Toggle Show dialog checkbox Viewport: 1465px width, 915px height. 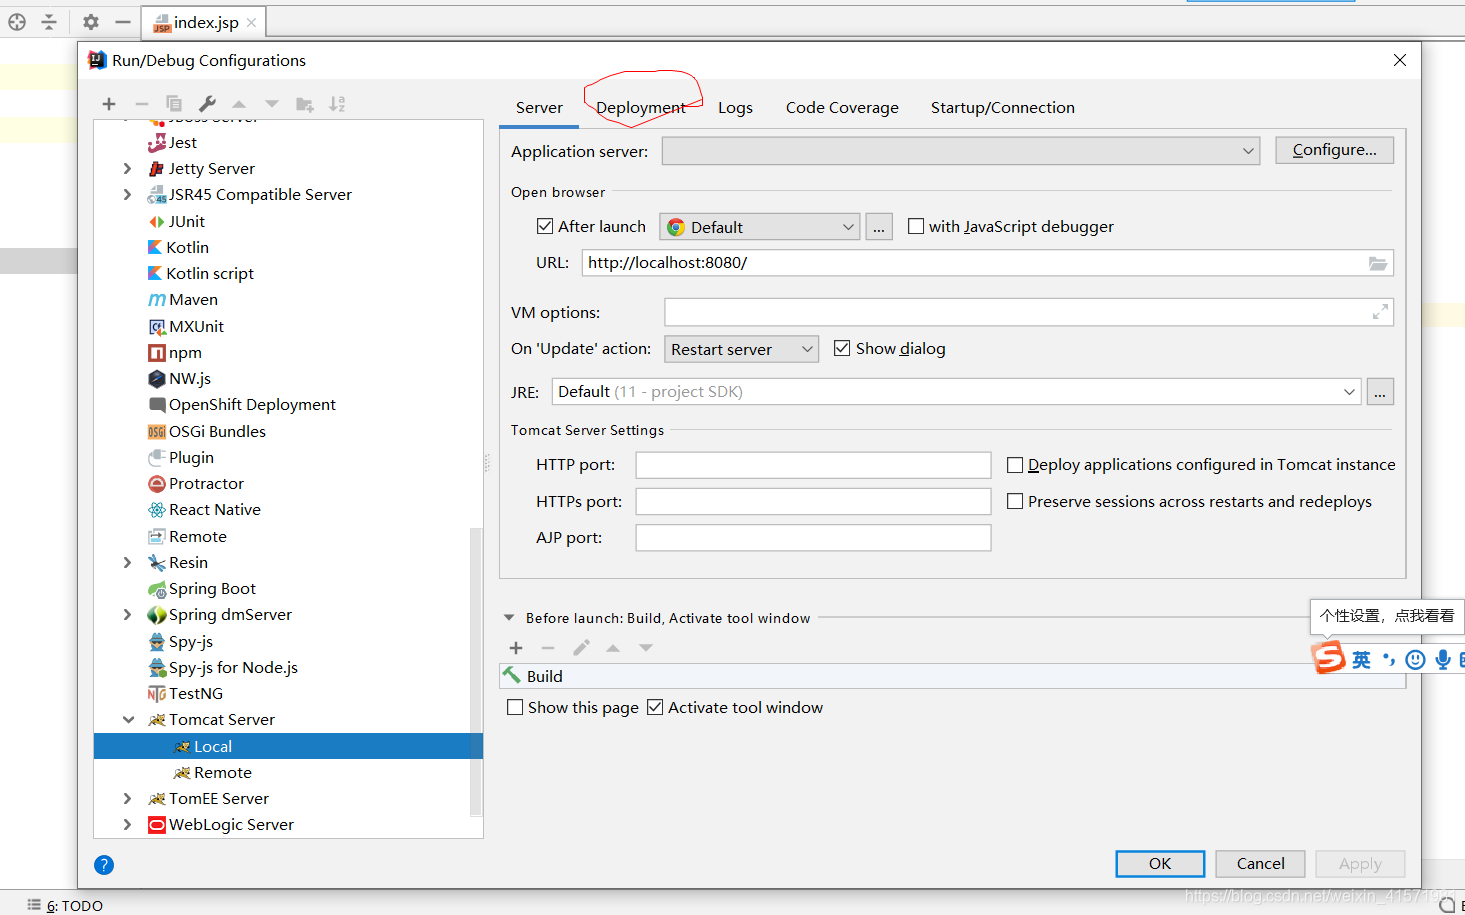point(842,348)
